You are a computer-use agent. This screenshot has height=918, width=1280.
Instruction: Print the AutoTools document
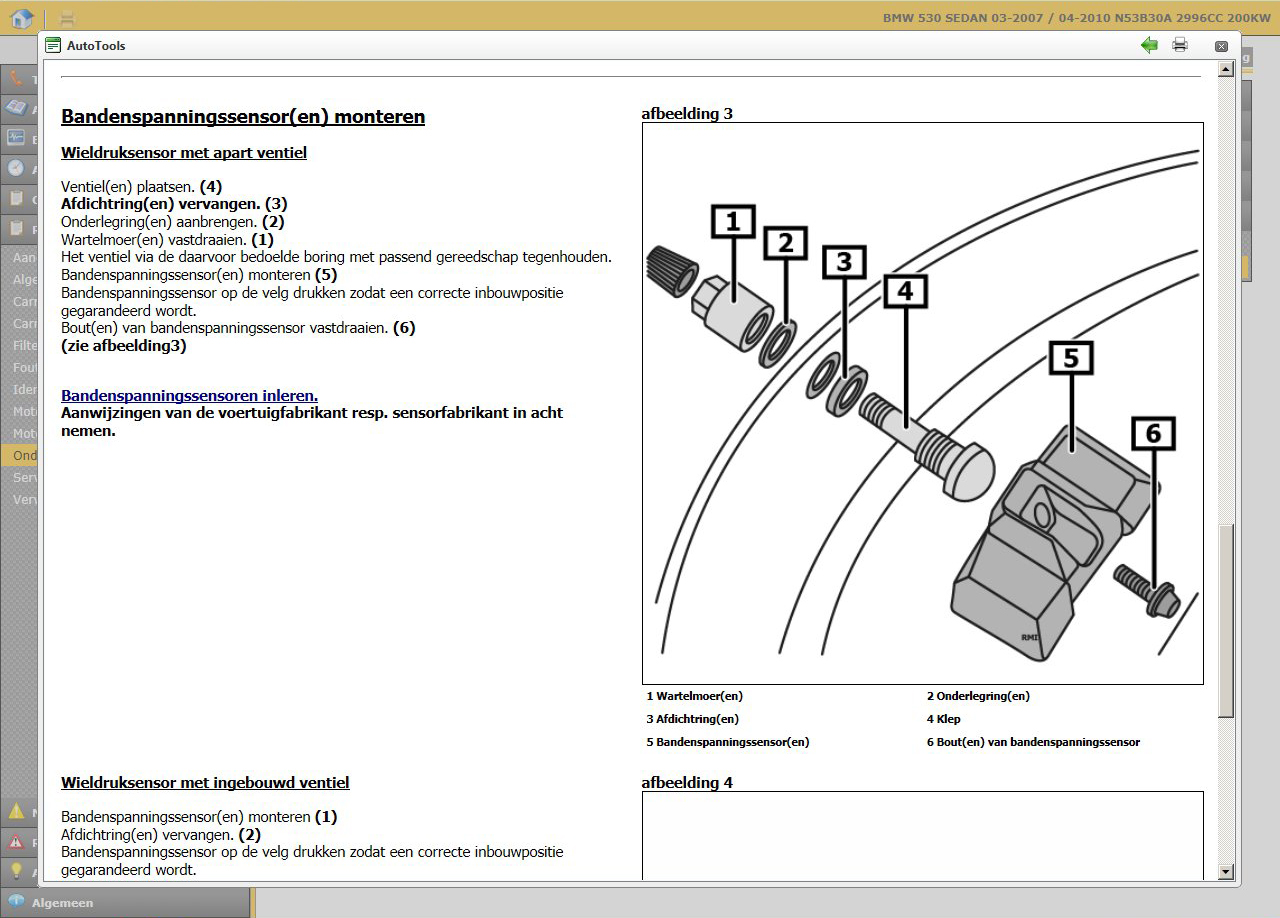point(1180,45)
